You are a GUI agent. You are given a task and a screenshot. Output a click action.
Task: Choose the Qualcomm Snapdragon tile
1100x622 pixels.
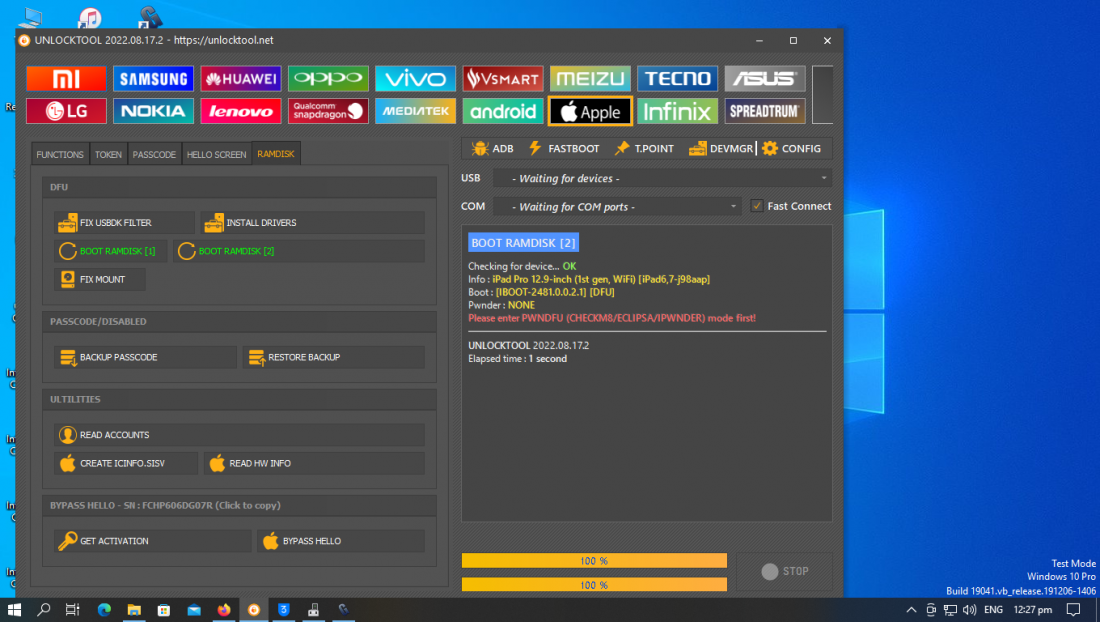(x=328, y=111)
